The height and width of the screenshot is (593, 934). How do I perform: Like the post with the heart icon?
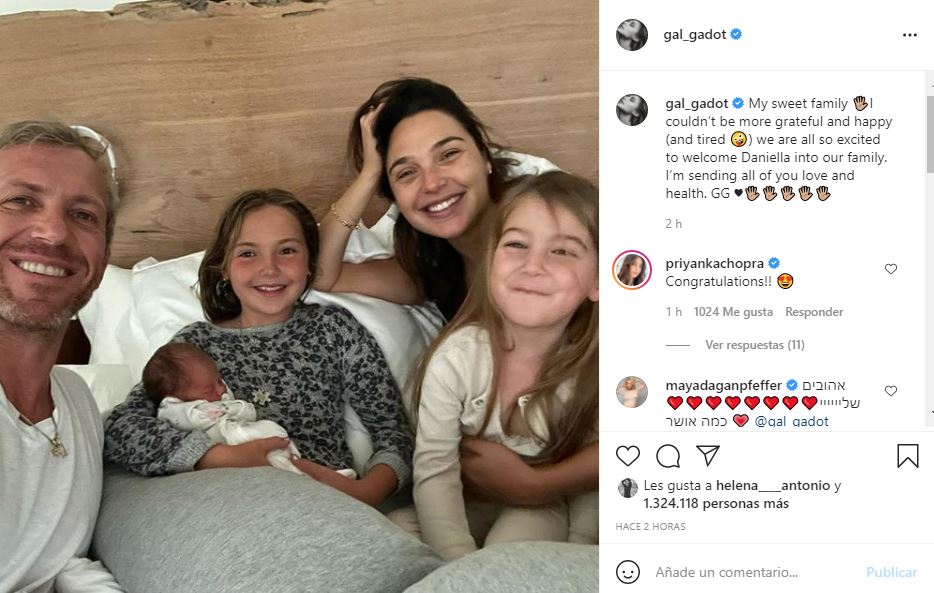(x=628, y=456)
